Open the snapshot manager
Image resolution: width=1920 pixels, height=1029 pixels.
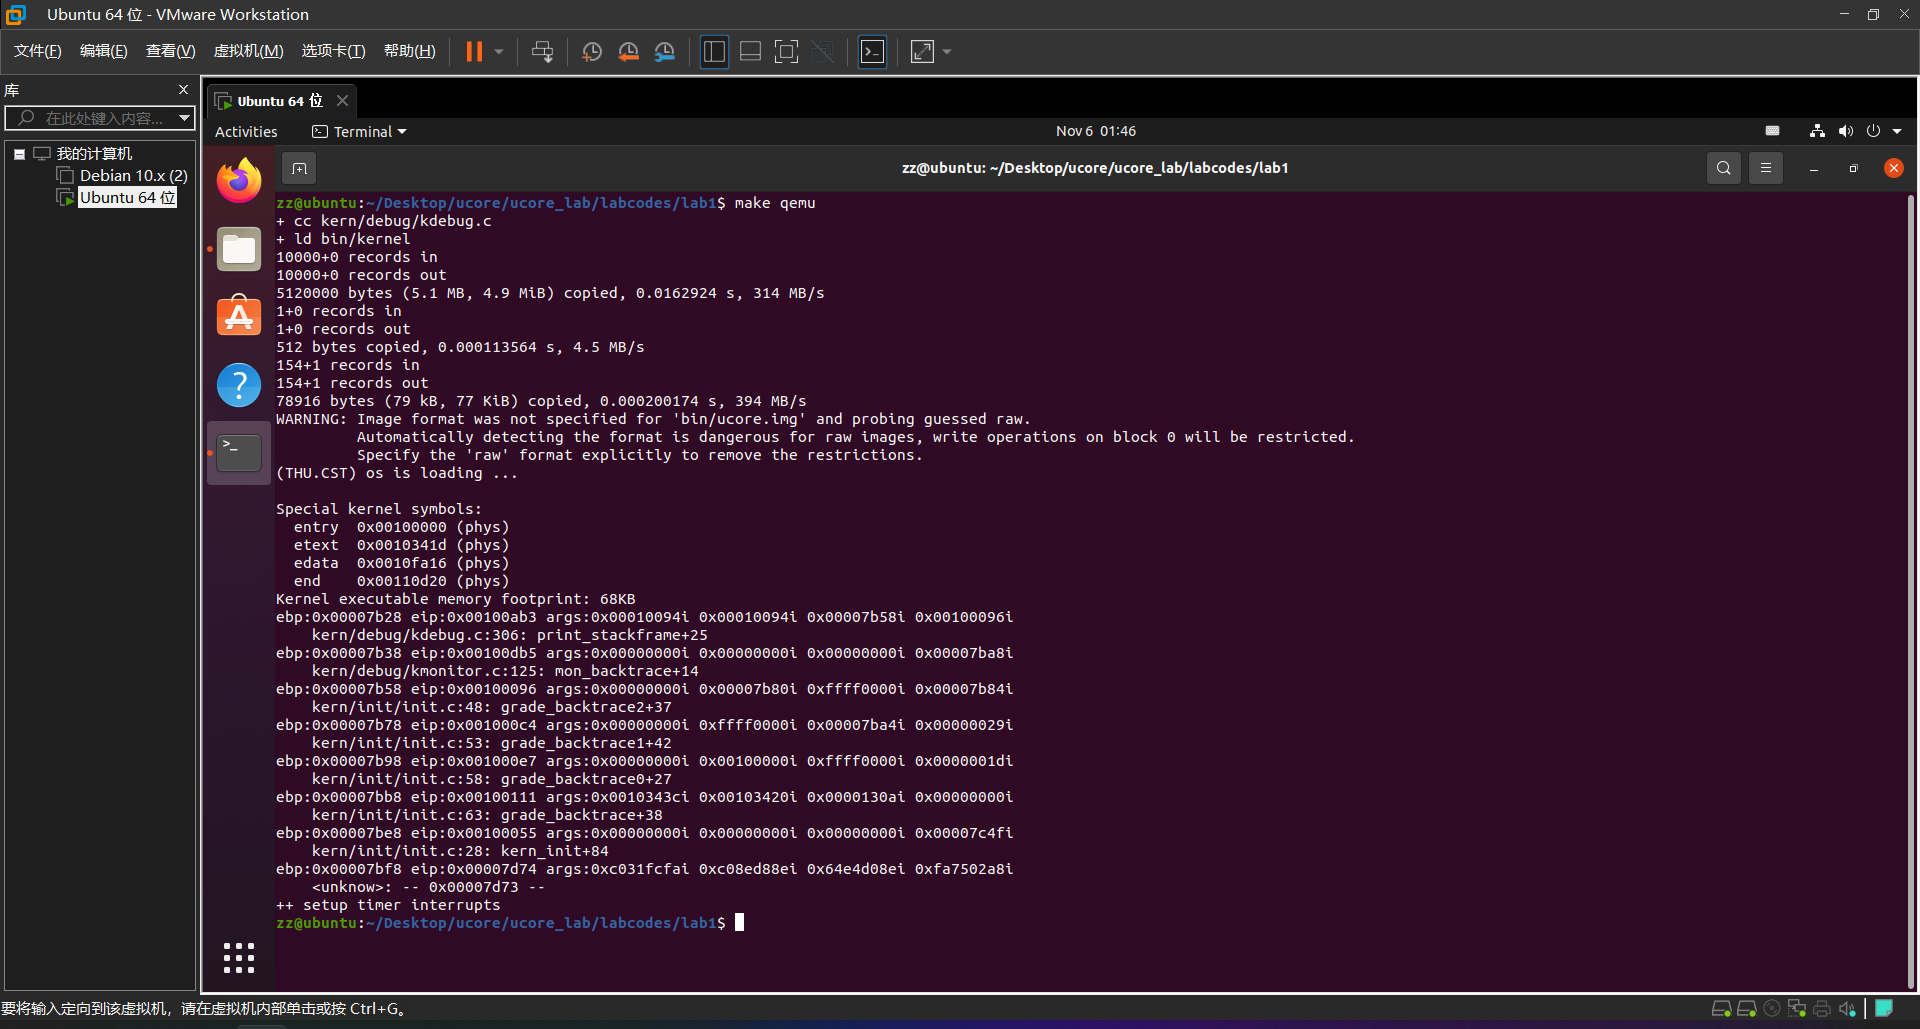click(x=665, y=52)
